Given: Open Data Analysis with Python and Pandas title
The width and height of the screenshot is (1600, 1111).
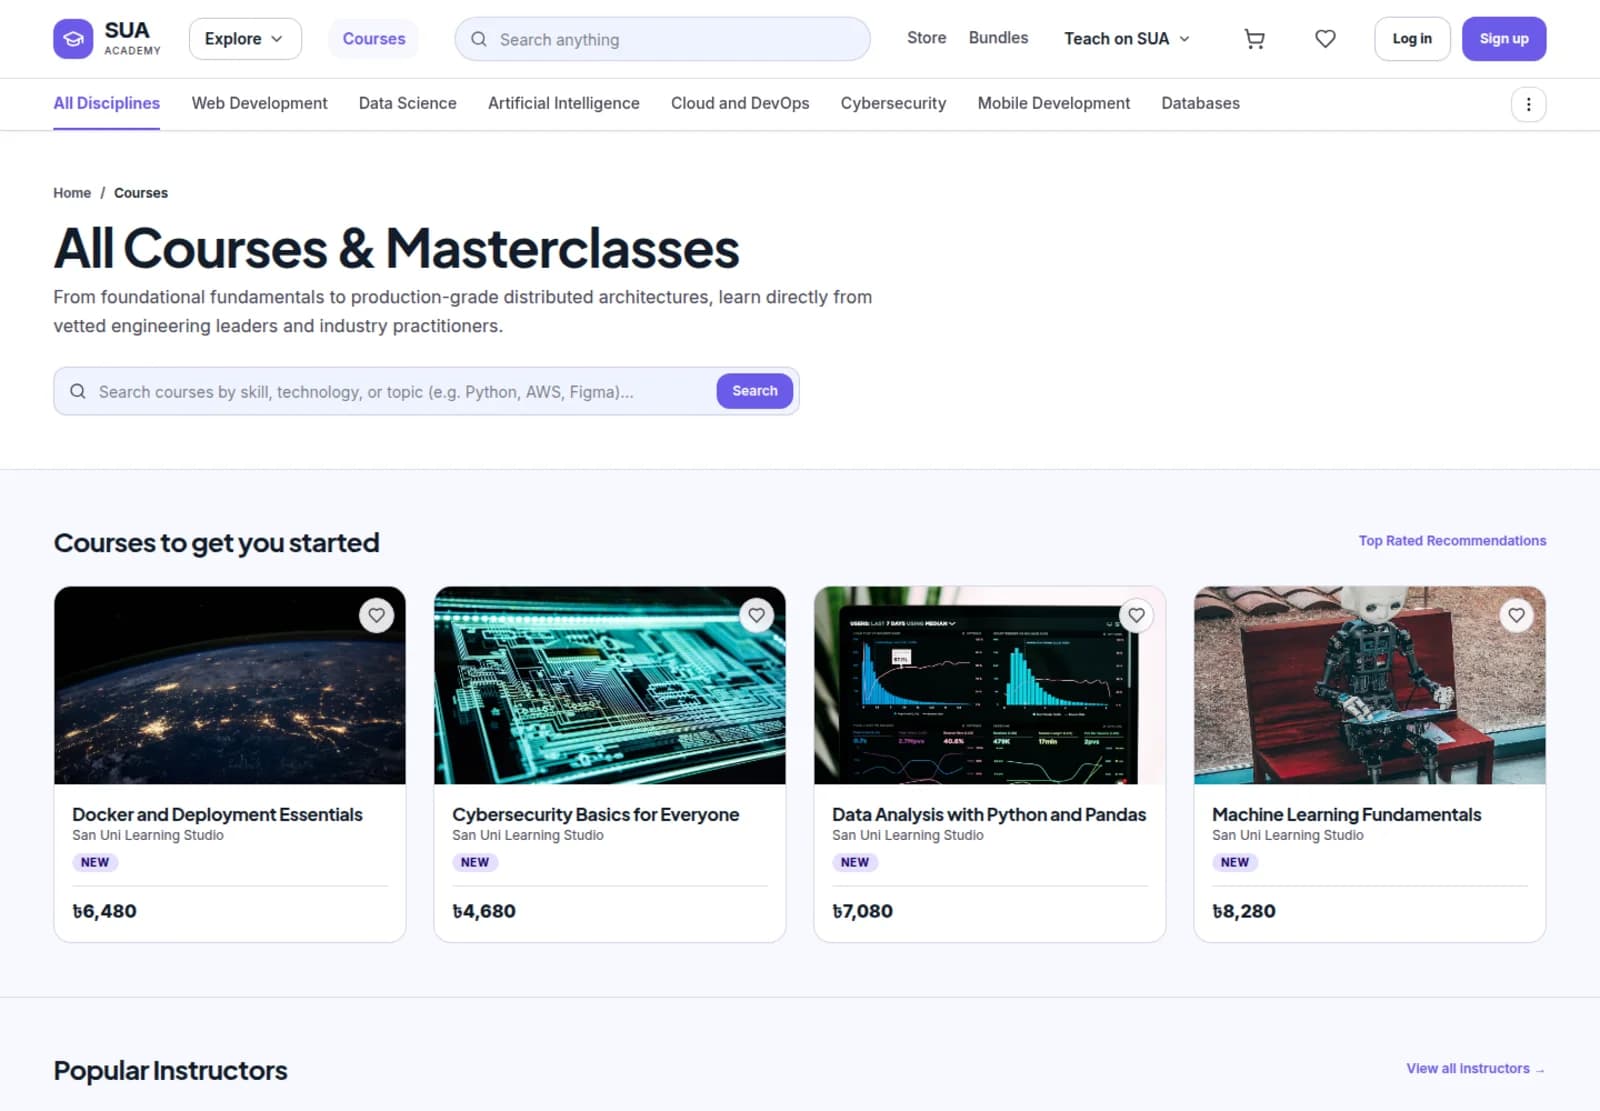Looking at the screenshot, I should pyautogui.click(x=989, y=815).
